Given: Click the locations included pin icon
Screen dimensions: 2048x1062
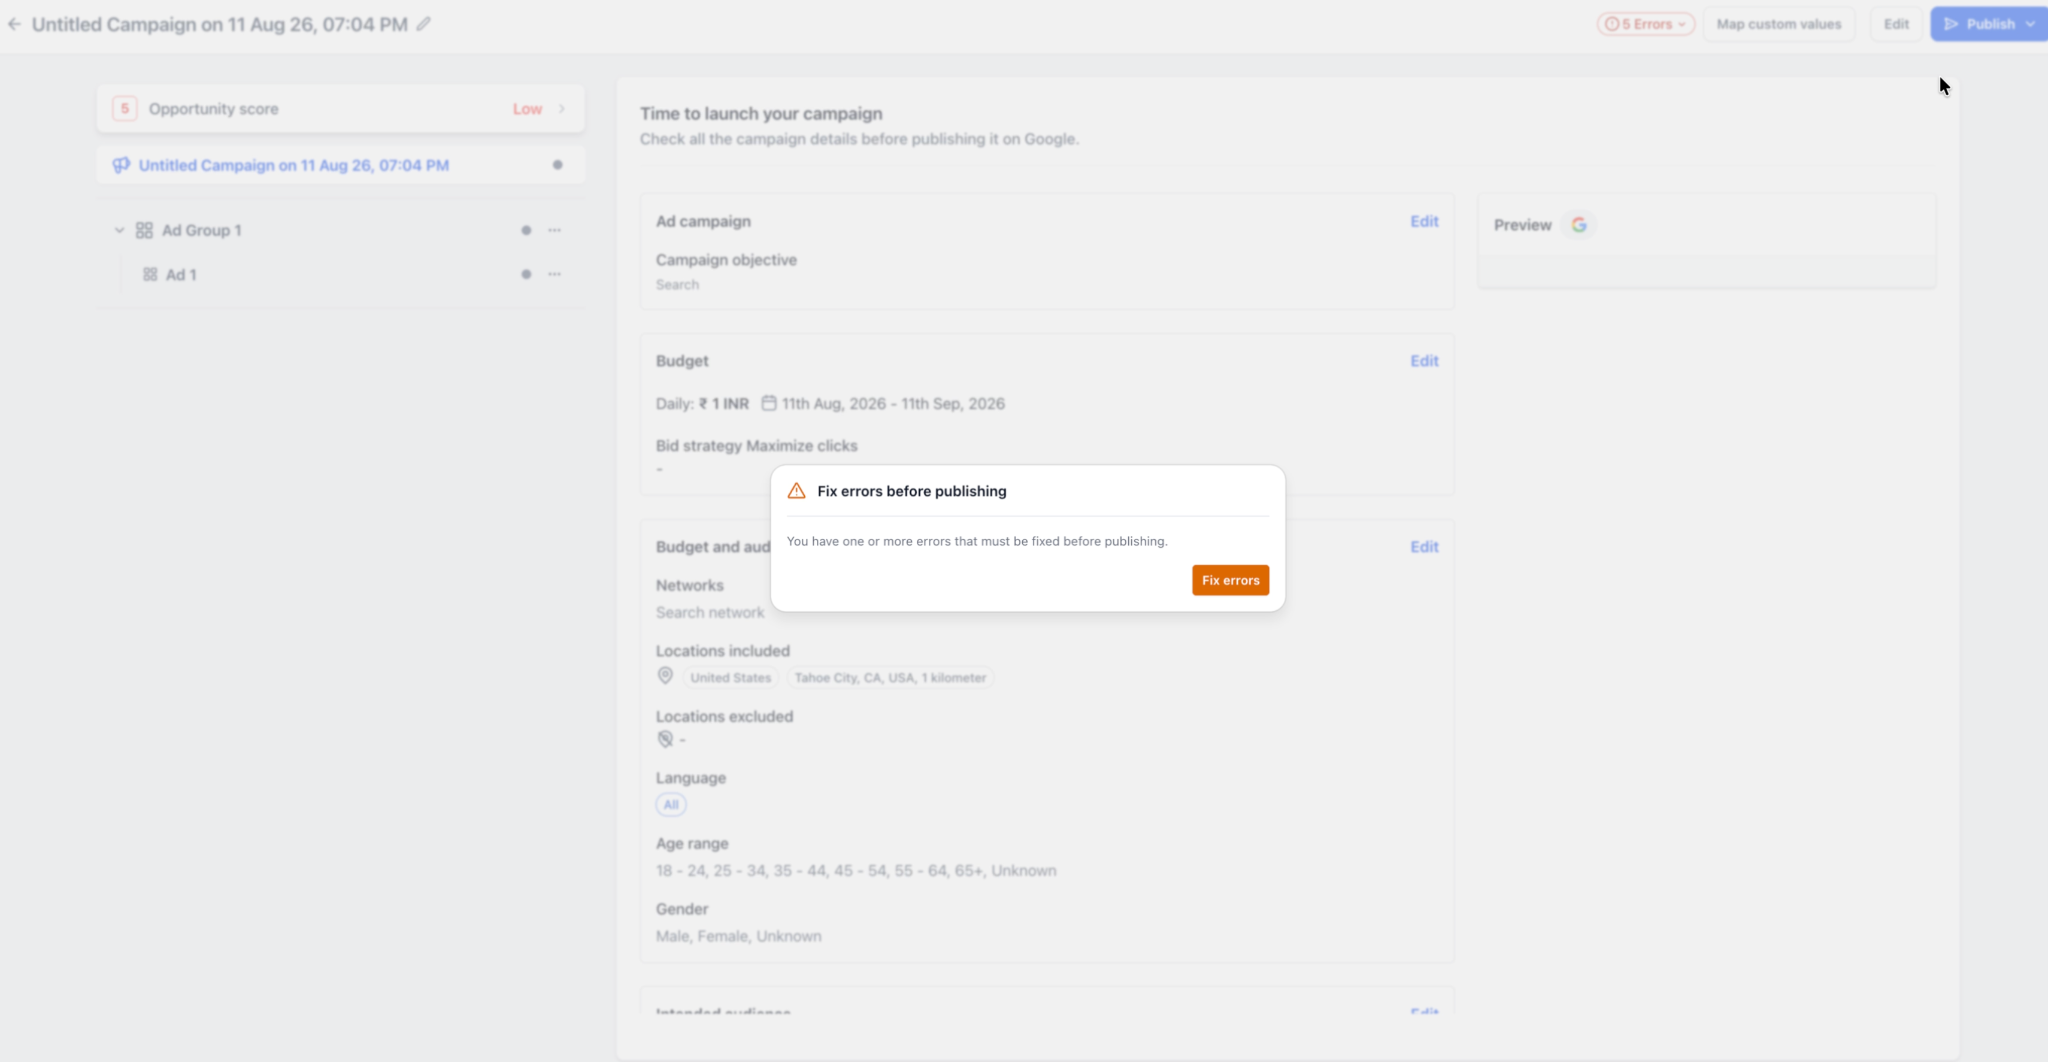Looking at the screenshot, I should tap(665, 676).
